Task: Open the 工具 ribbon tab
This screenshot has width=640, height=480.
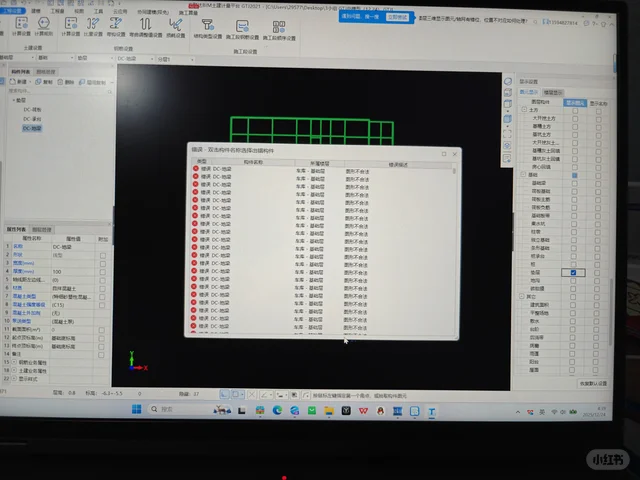Action: [98, 11]
